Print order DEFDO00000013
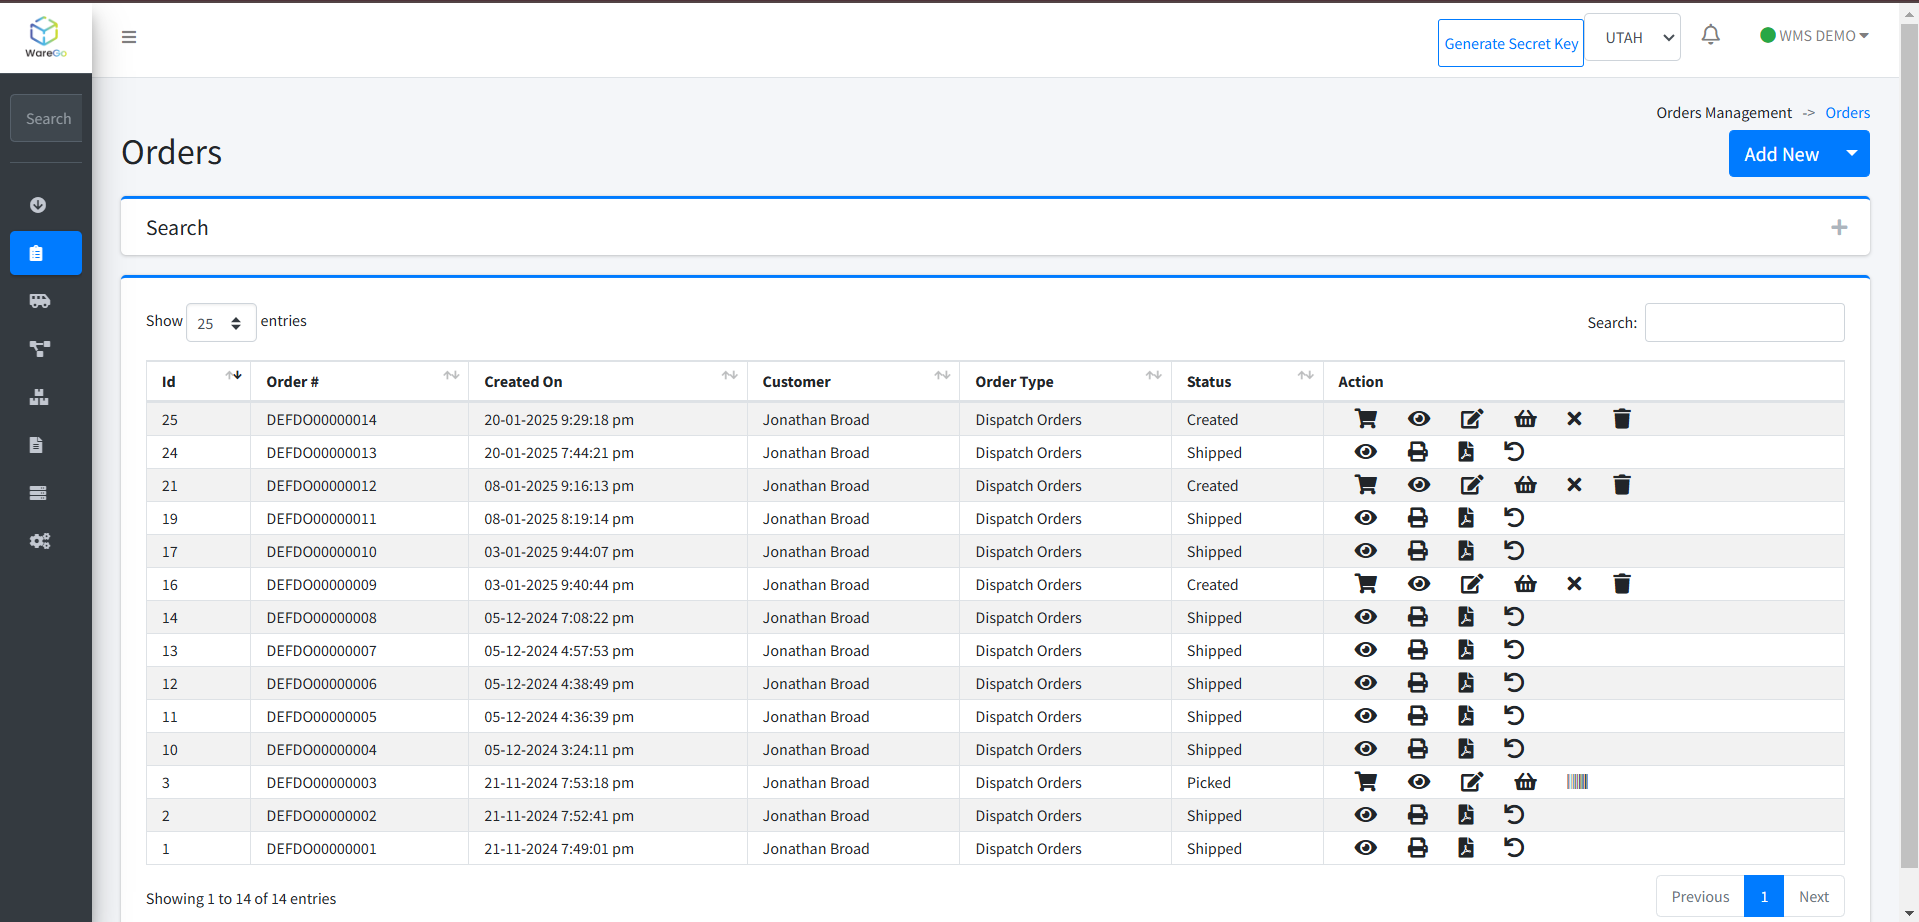1919x922 pixels. tap(1418, 452)
